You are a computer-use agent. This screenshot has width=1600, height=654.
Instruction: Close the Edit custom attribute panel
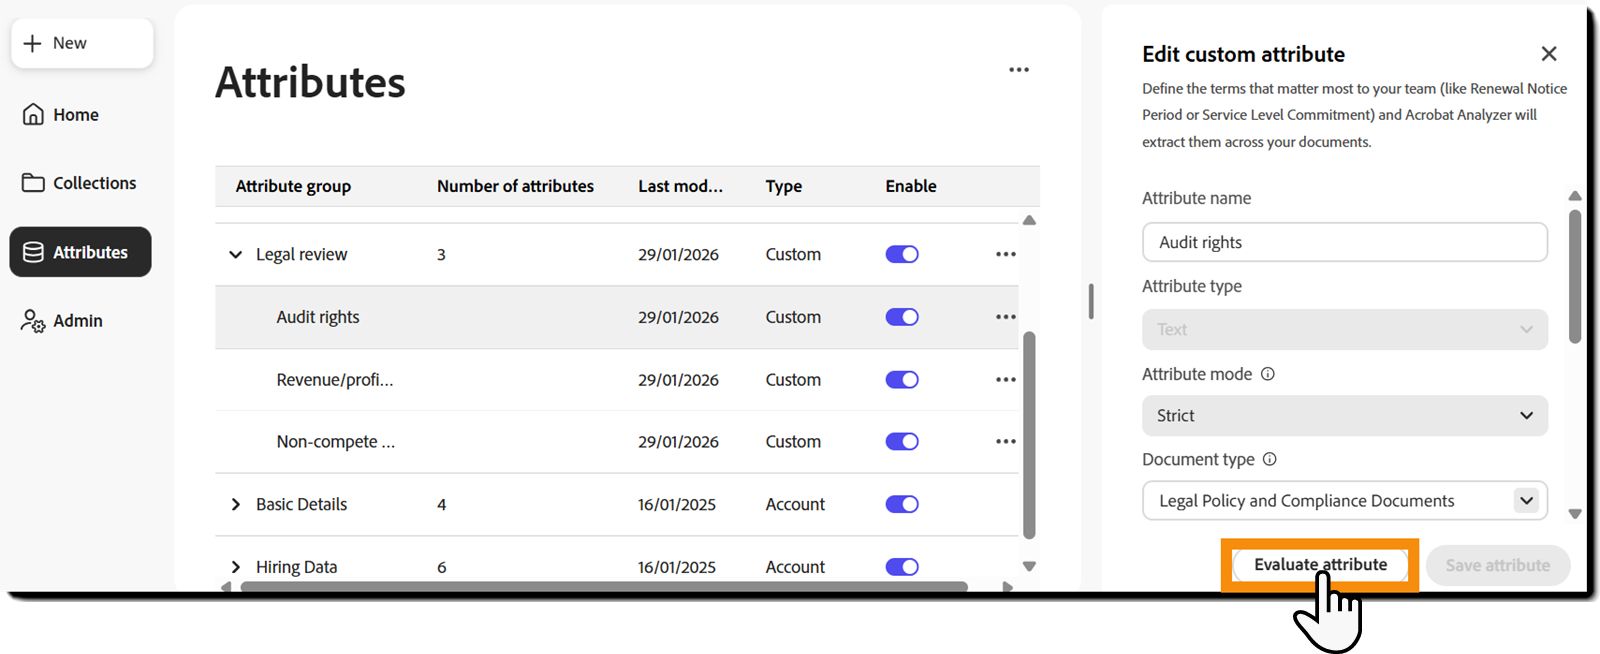click(1549, 54)
